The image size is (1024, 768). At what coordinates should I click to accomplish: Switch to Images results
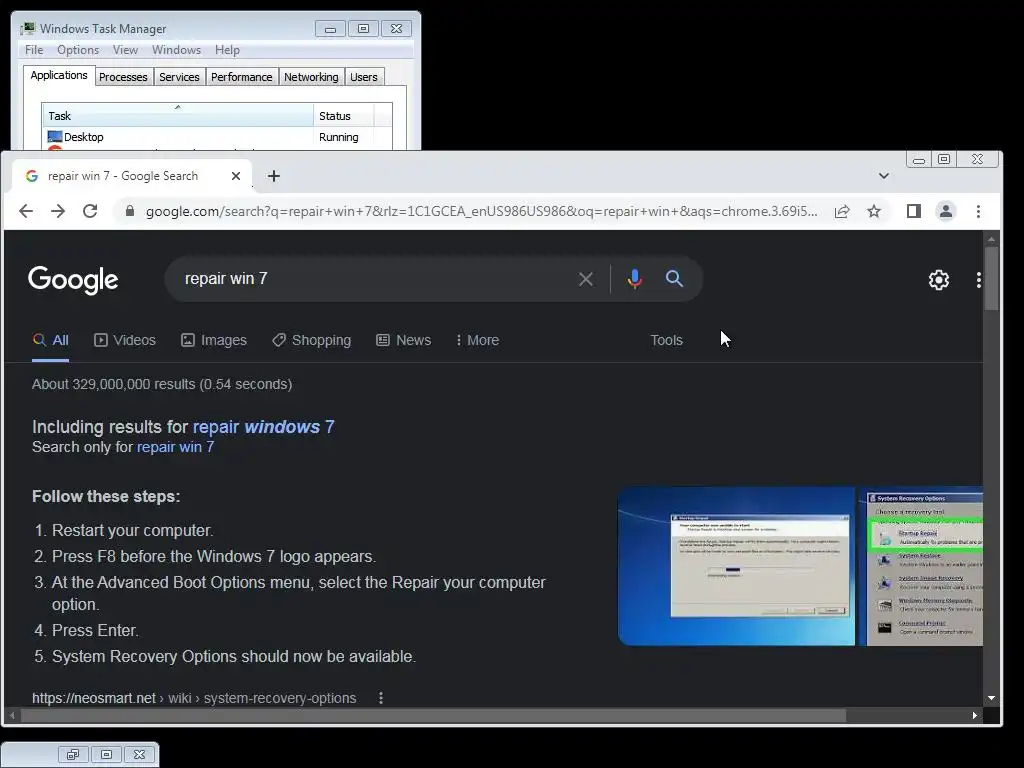click(214, 340)
